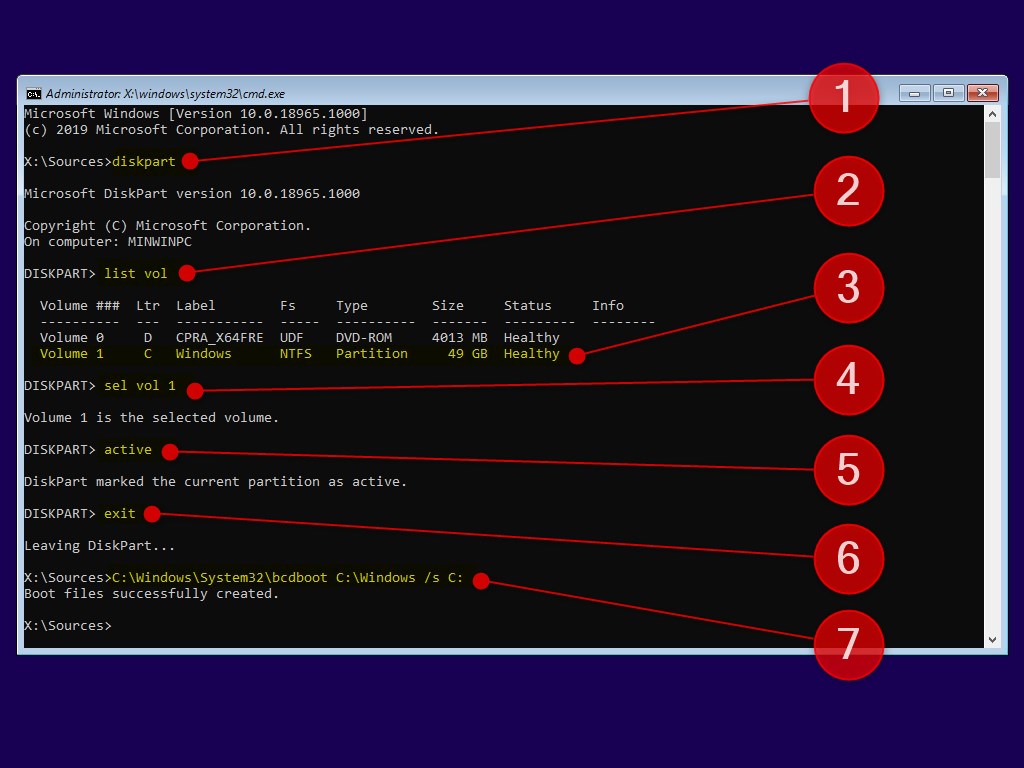Click the final 'X:\Sources>' prompt
This screenshot has width=1024, height=768.
tap(68, 626)
